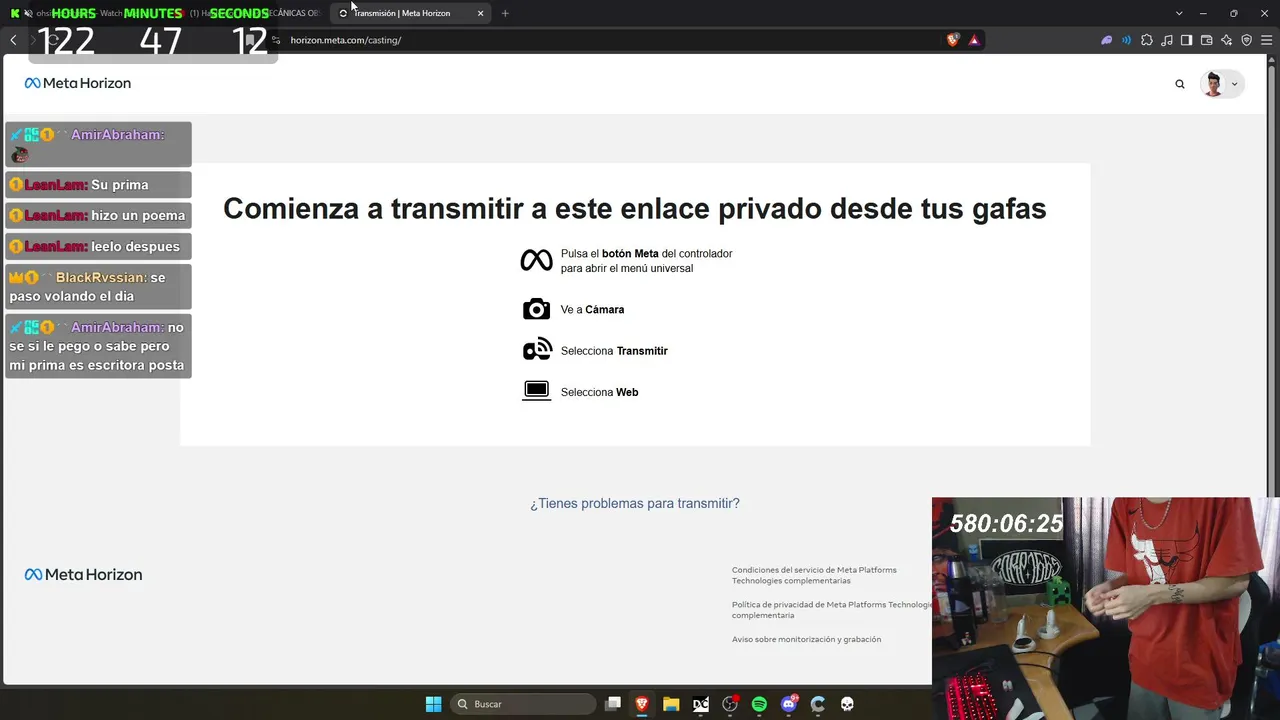The width and height of the screenshot is (1280, 720).
Task: Click the blue sound waves extension icon
Action: (x=1127, y=40)
